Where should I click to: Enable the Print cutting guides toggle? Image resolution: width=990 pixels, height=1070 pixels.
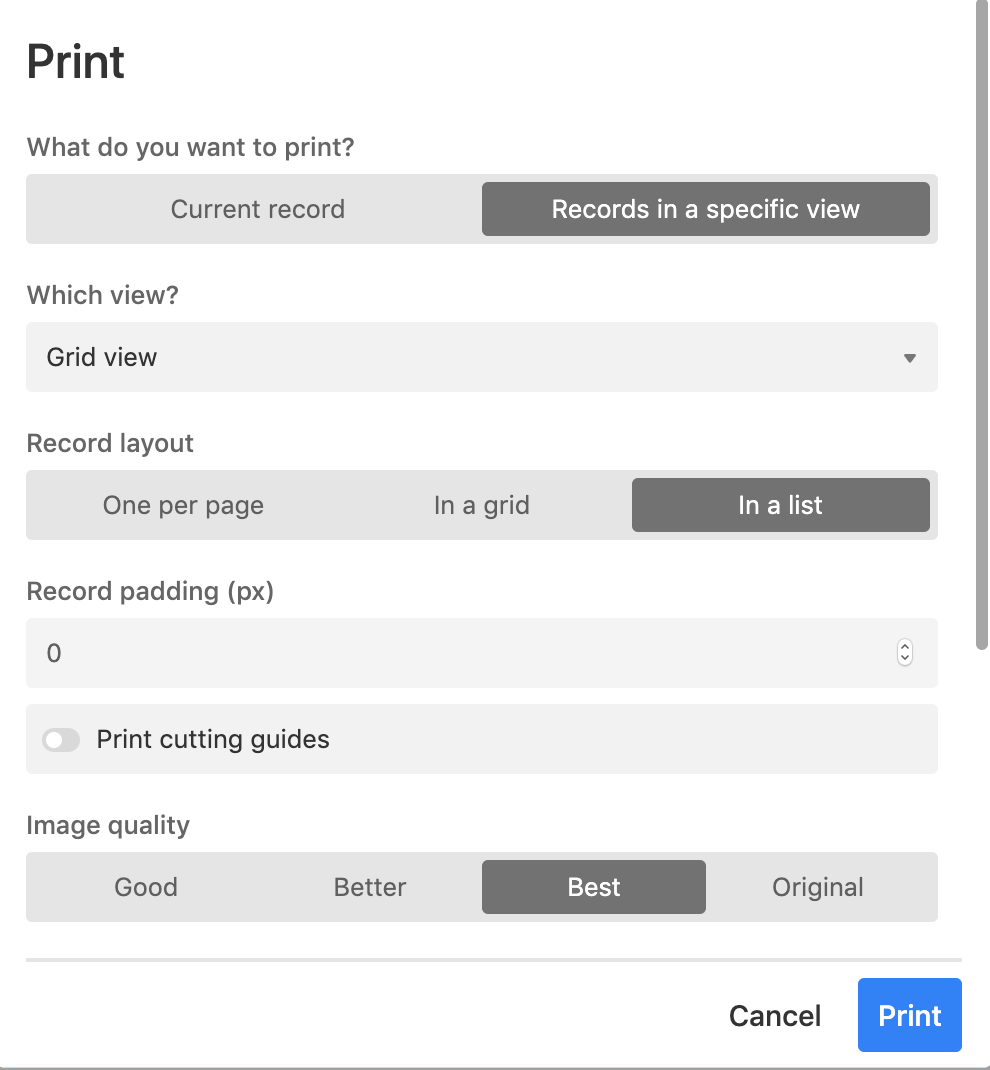tap(61, 740)
